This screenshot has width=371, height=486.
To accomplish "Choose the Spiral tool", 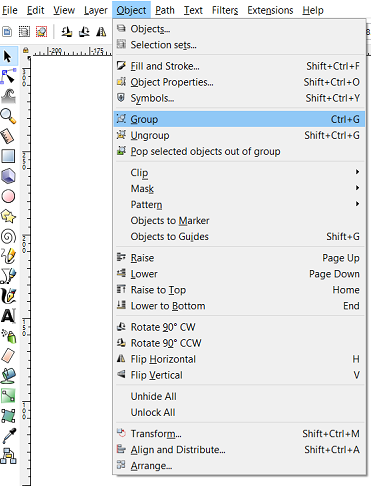I will pyautogui.click(x=8, y=237).
